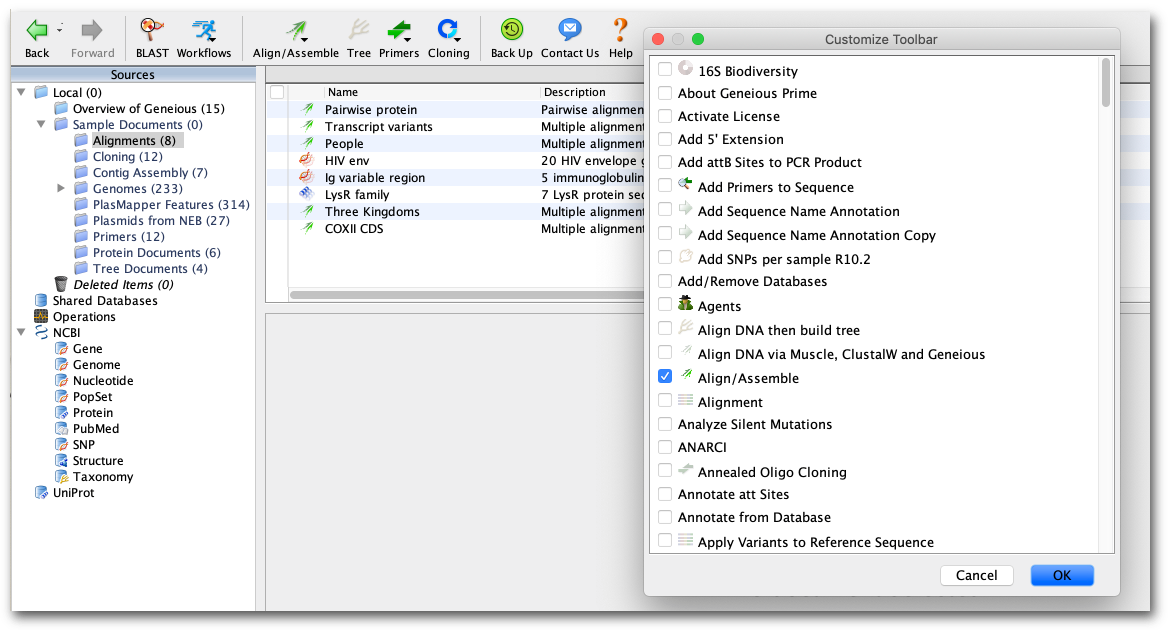Select the NCBI PubMed icon
This screenshot has width=1168, height=630.
click(61, 428)
